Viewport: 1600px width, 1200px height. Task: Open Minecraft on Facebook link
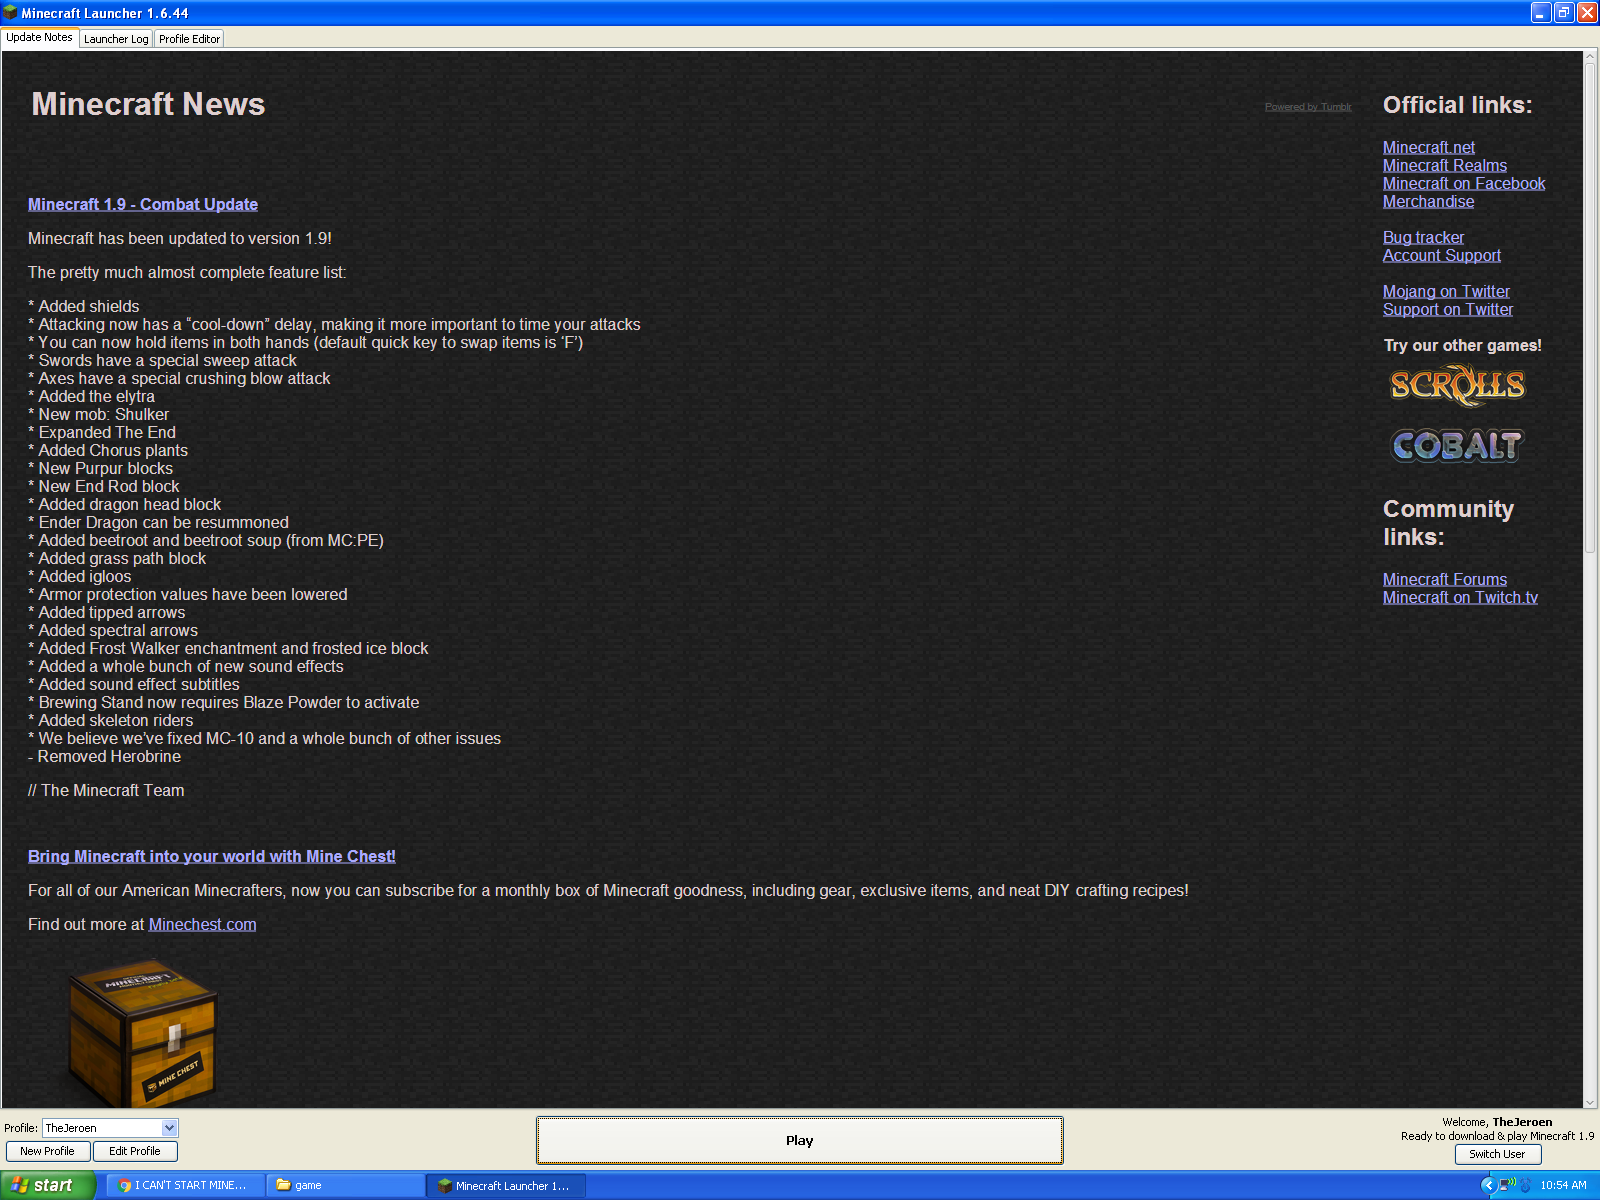click(1464, 183)
